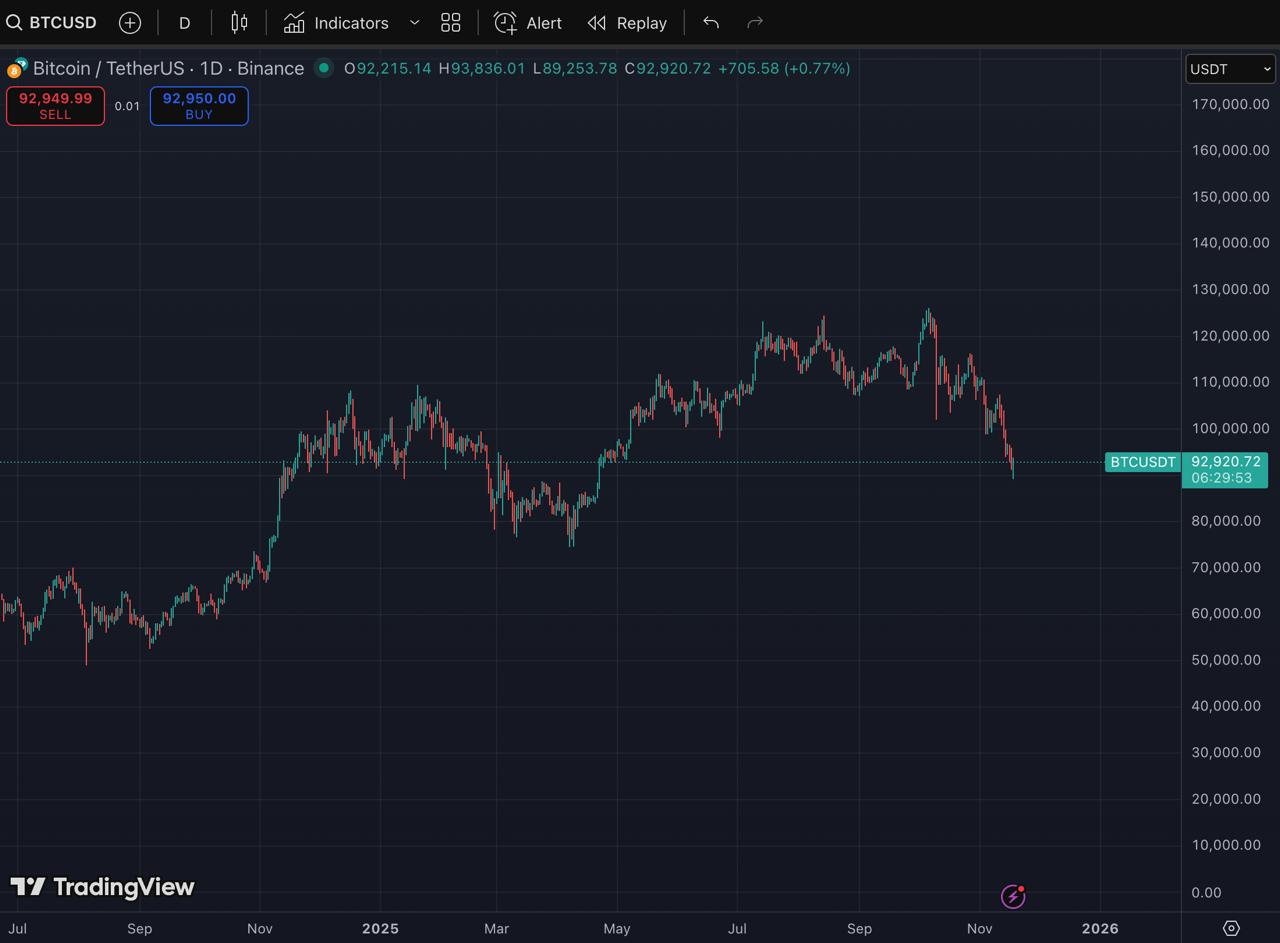The width and height of the screenshot is (1280, 943).
Task: Toggle the green market status dot
Action: click(323, 68)
